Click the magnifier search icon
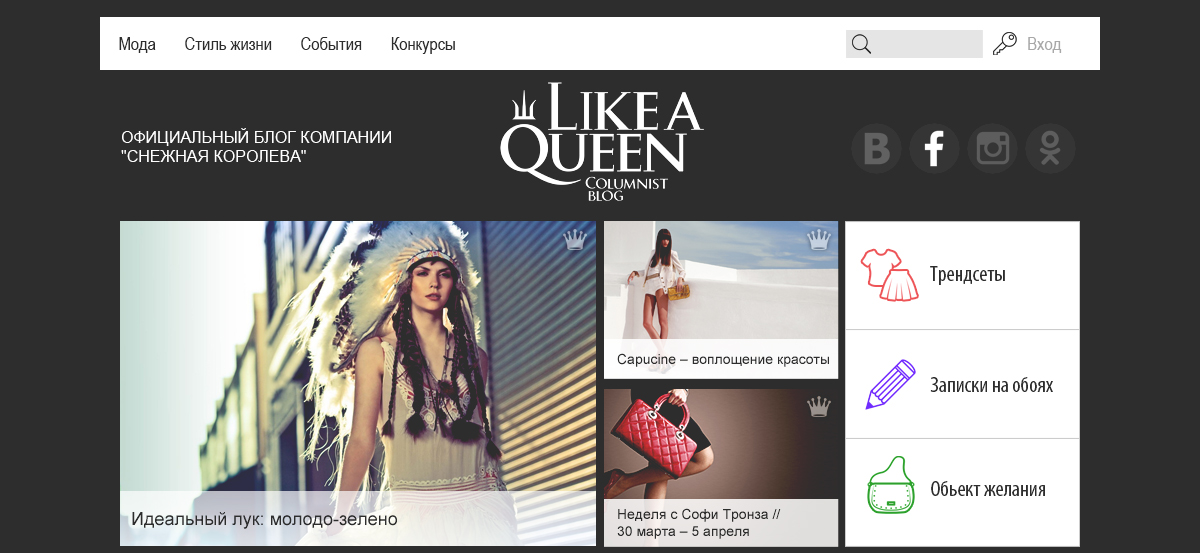The width and height of the screenshot is (1200, 553). 861,44
